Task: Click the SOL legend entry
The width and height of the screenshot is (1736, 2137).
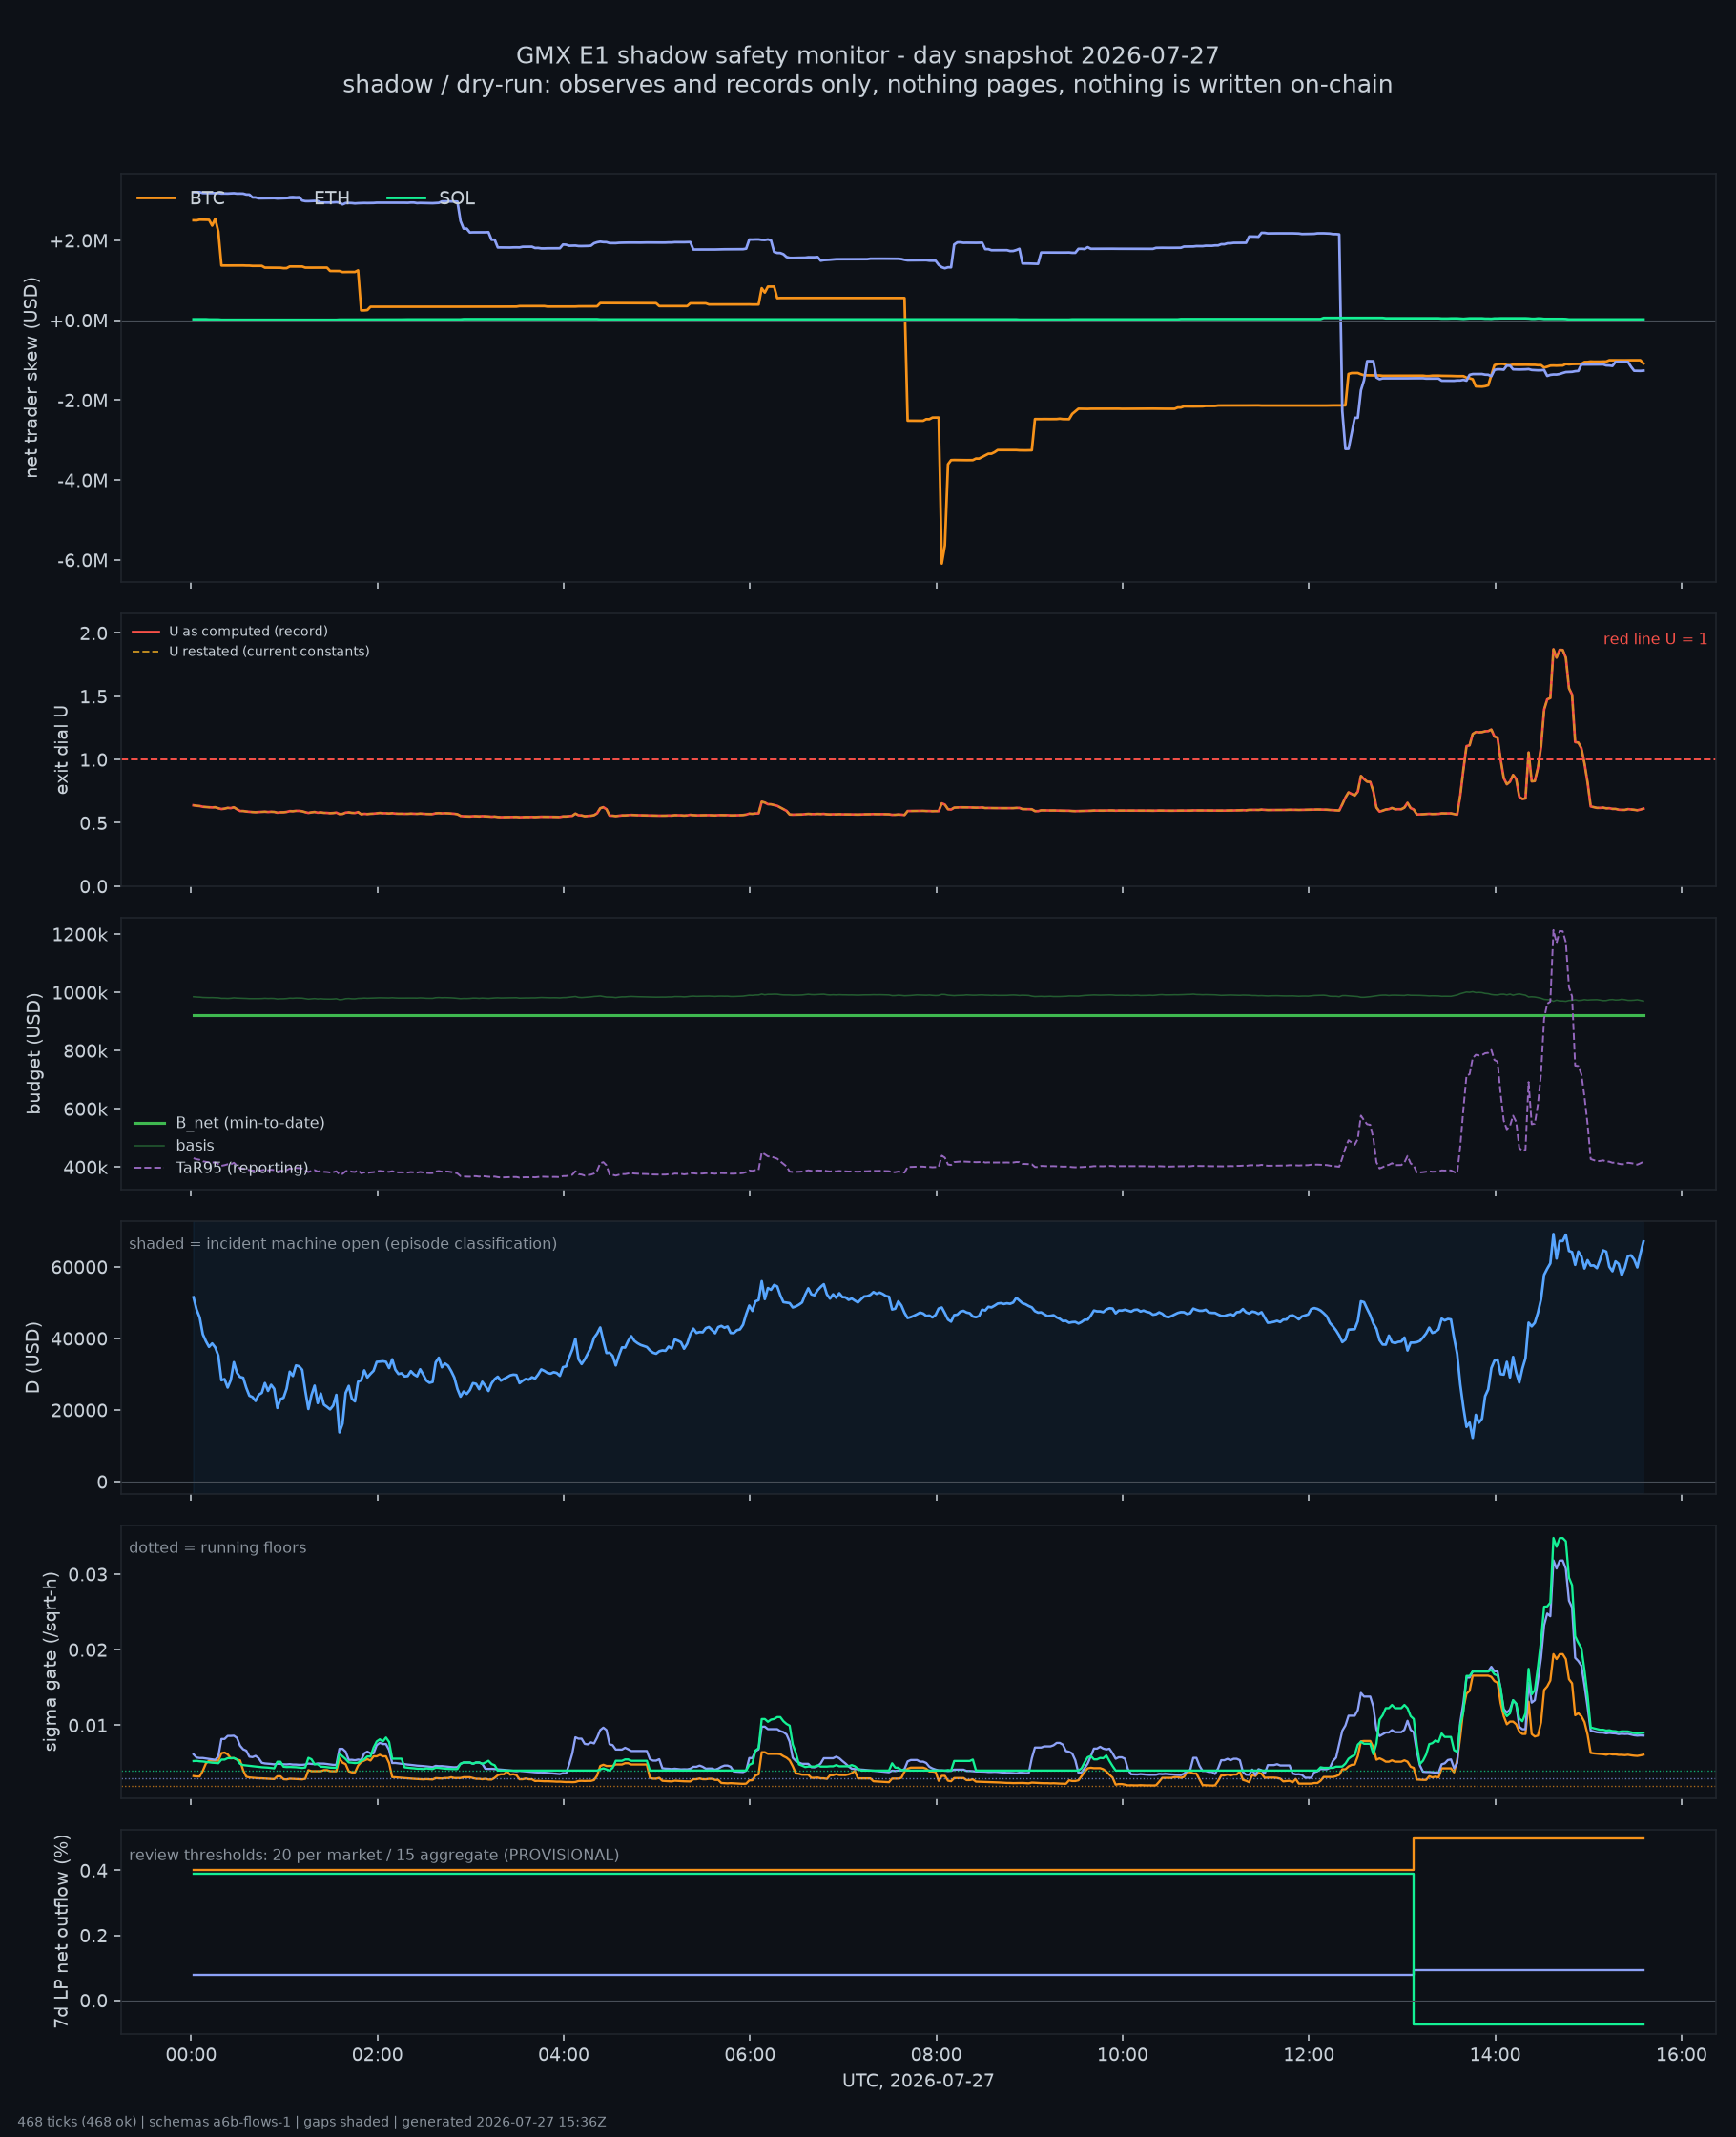Action: coord(430,198)
